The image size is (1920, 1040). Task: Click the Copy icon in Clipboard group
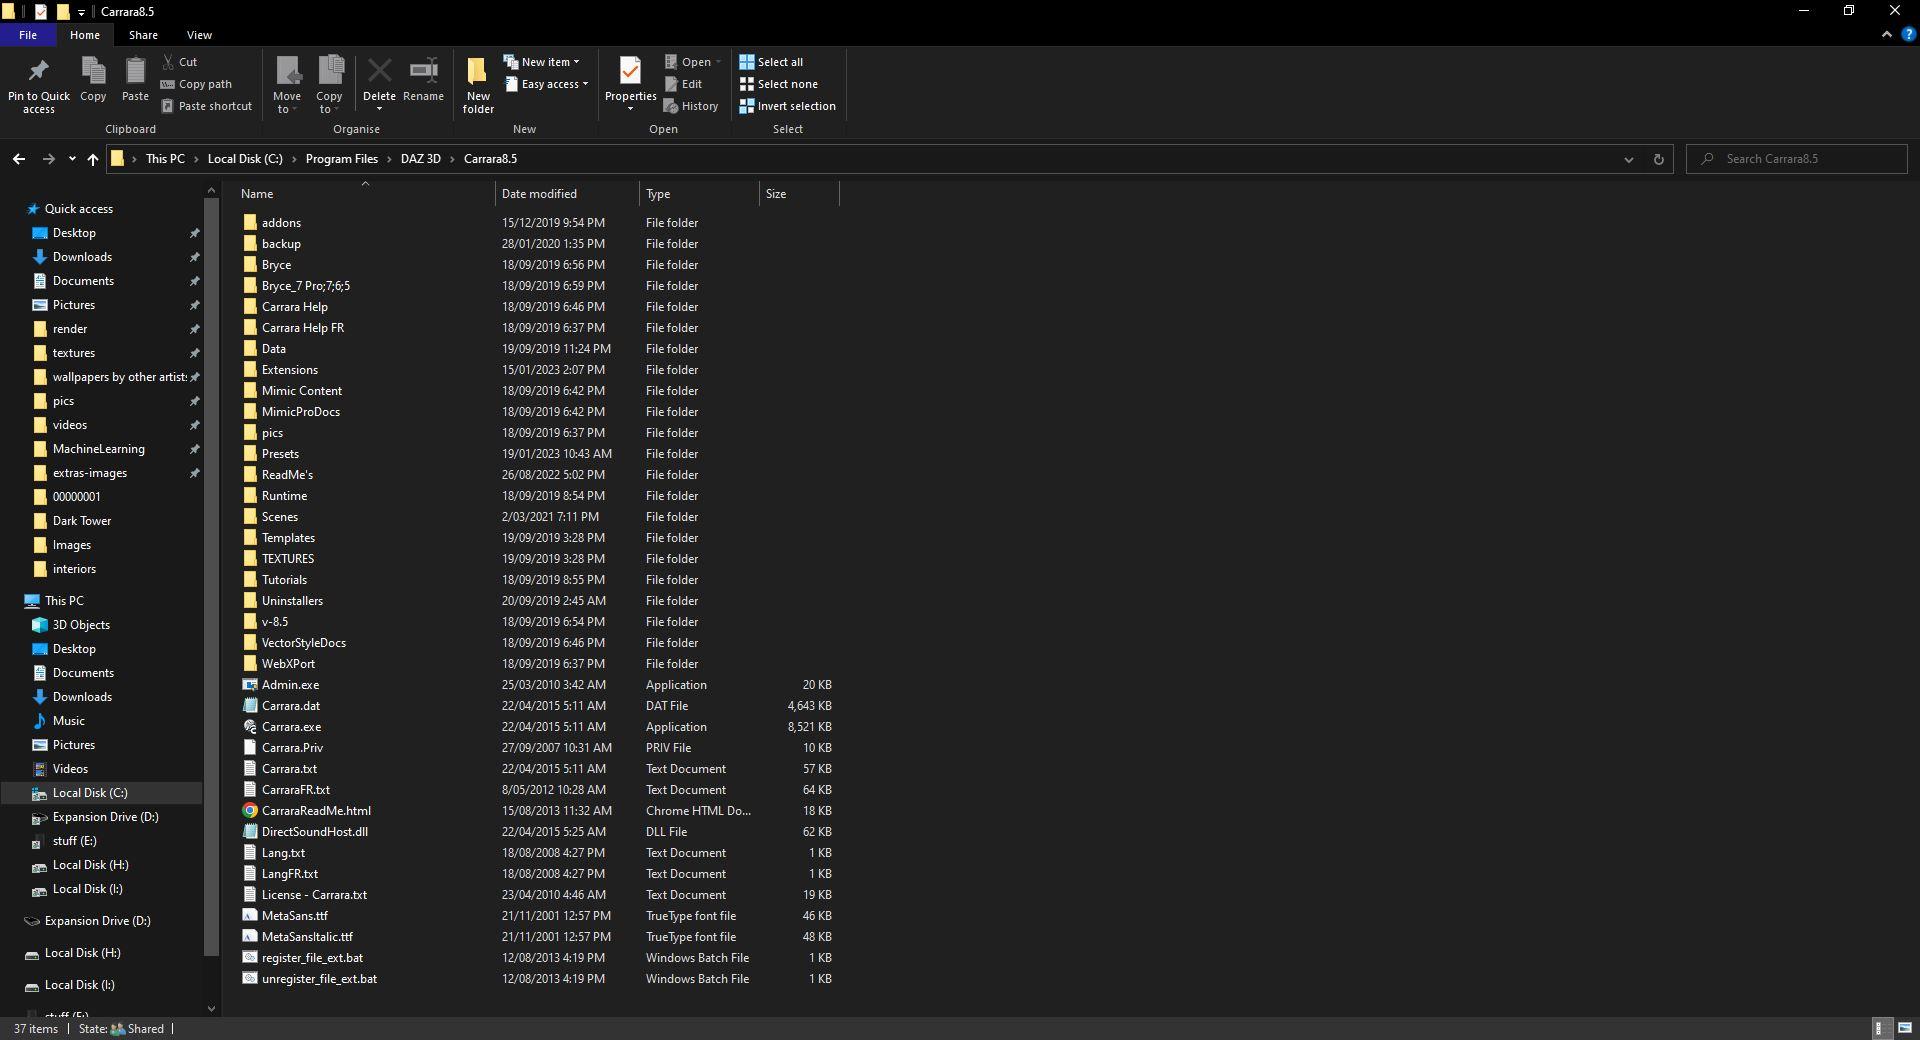[x=93, y=71]
